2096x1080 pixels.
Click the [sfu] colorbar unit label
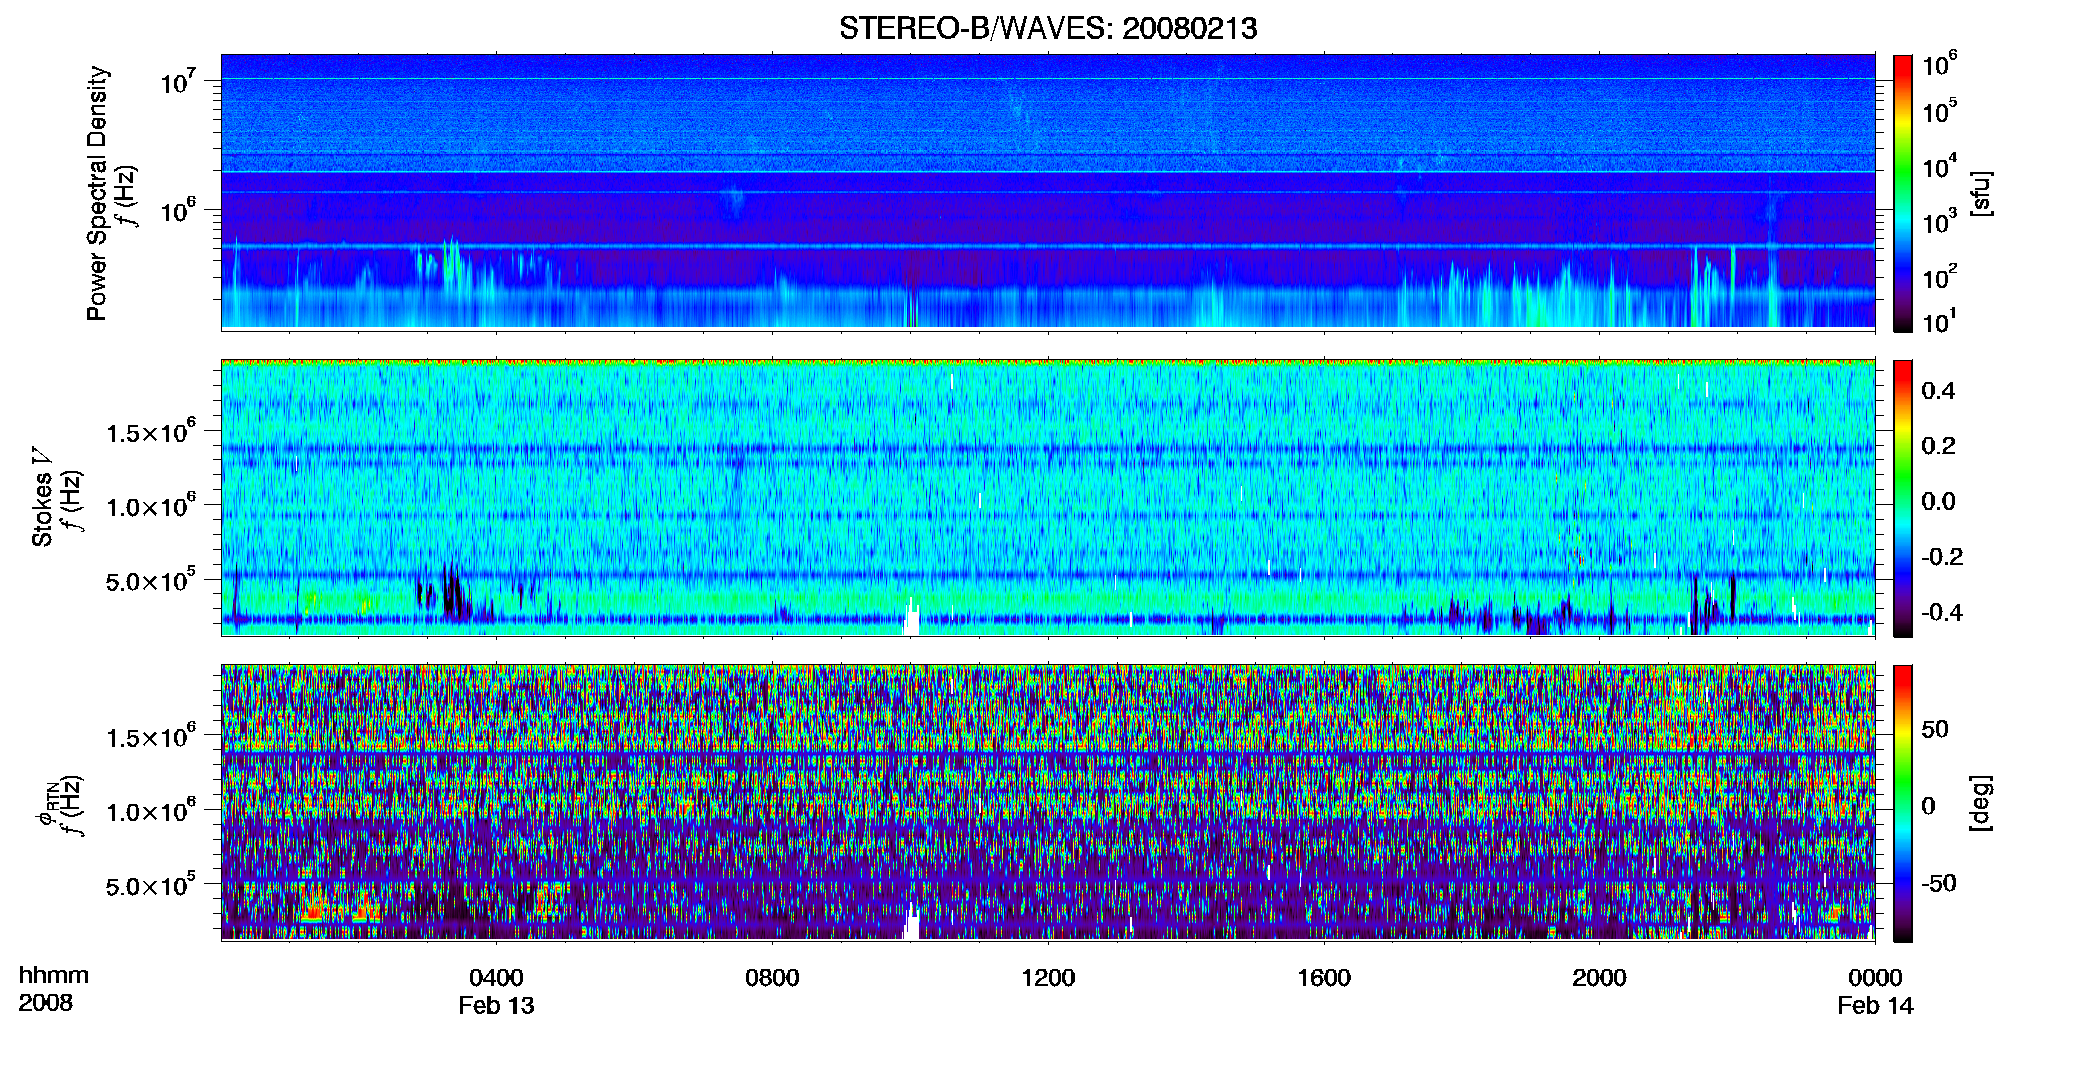(x=1981, y=193)
